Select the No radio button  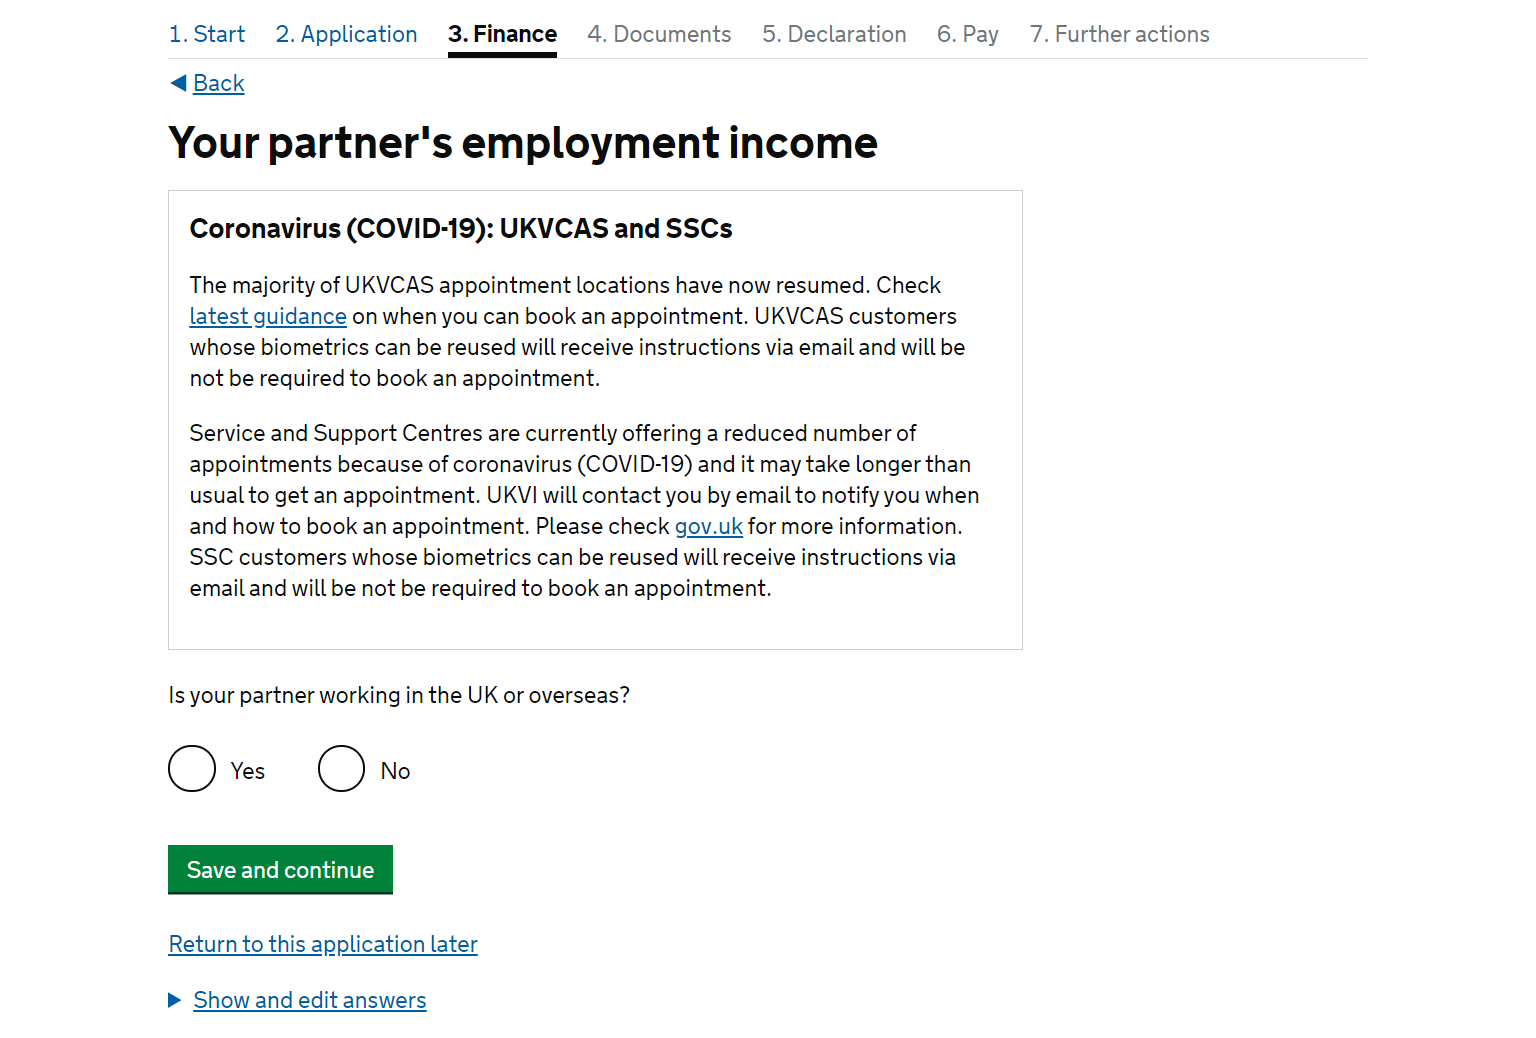(x=342, y=769)
